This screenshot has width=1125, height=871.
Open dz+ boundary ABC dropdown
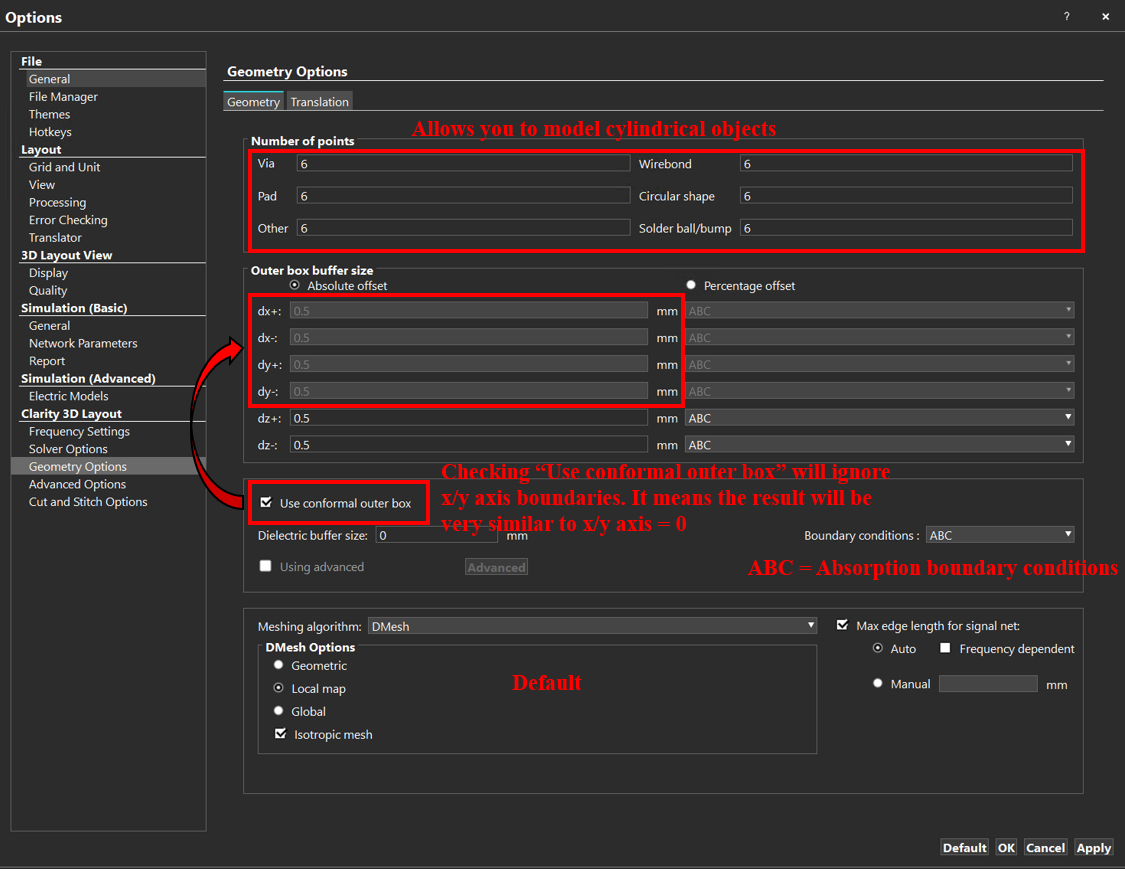(x=880, y=418)
